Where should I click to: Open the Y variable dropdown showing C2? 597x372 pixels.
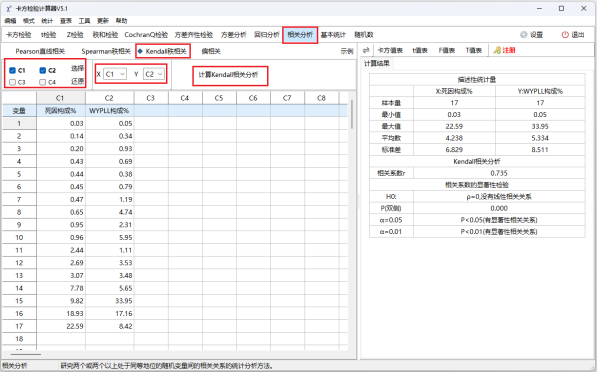pyautogui.click(x=154, y=74)
